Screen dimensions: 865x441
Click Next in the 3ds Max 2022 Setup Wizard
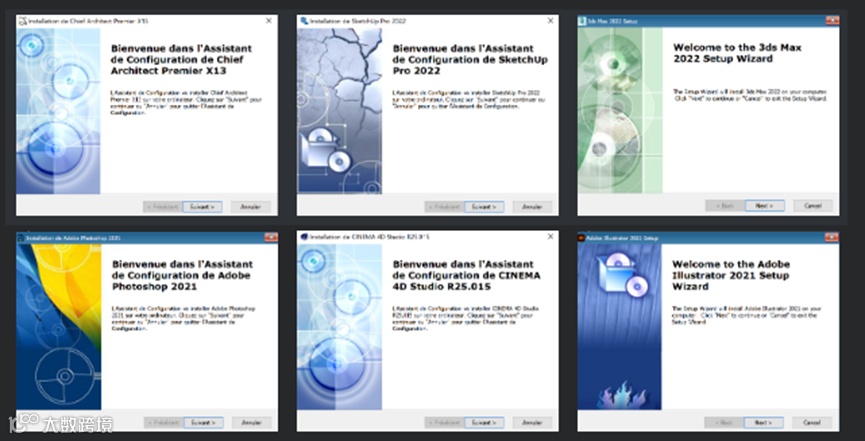click(765, 206)
